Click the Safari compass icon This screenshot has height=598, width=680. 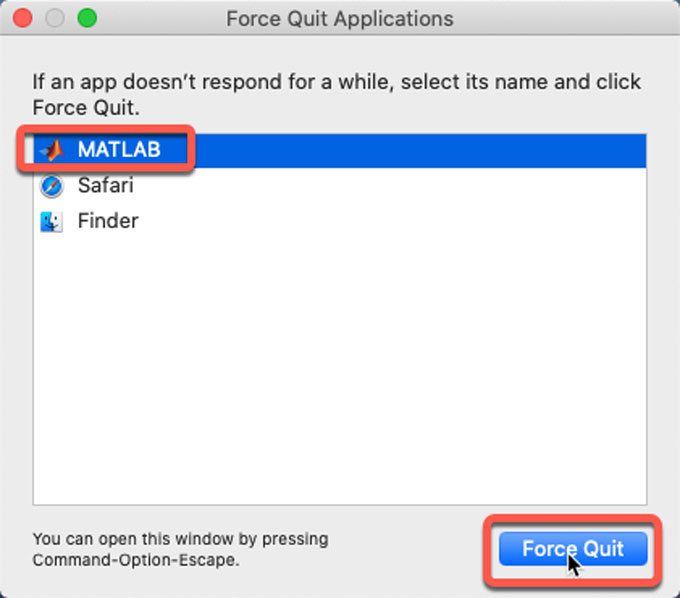tap(52, 186)
